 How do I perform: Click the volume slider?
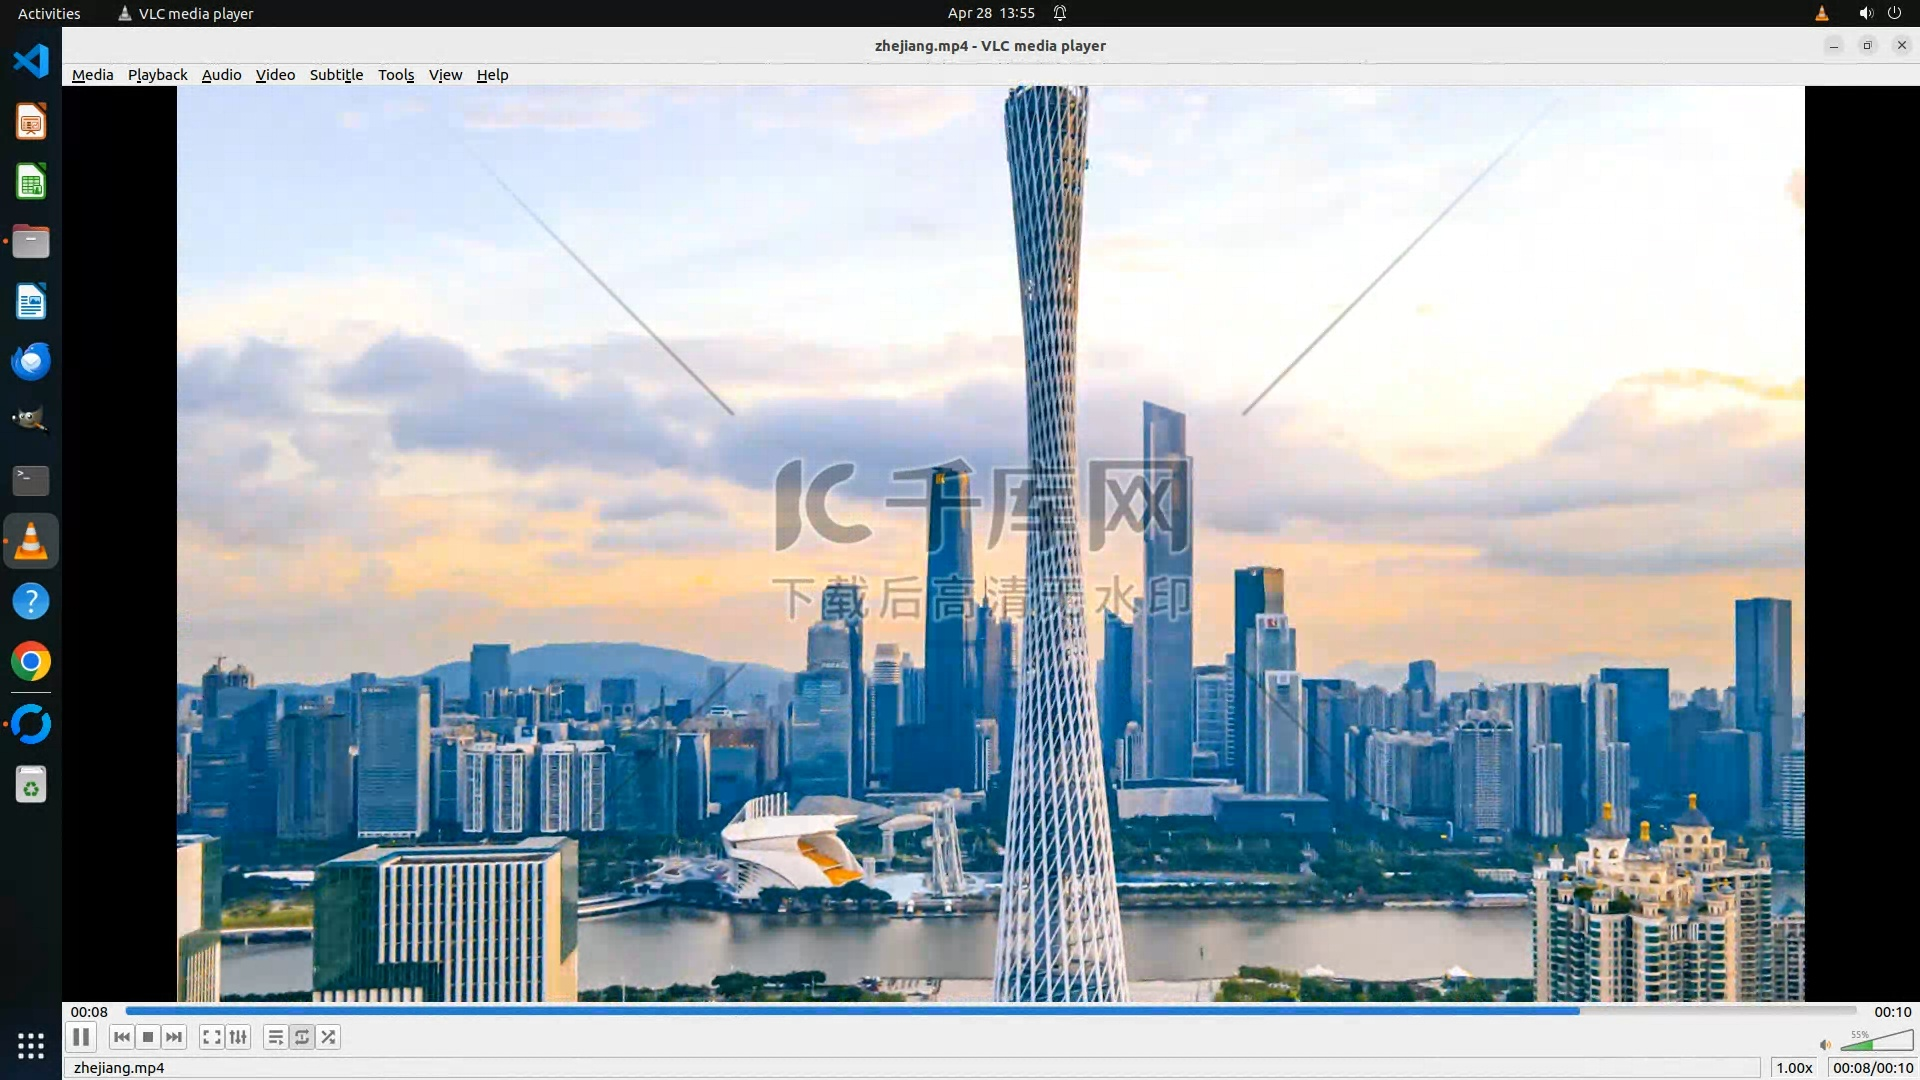[1877, 1043]
